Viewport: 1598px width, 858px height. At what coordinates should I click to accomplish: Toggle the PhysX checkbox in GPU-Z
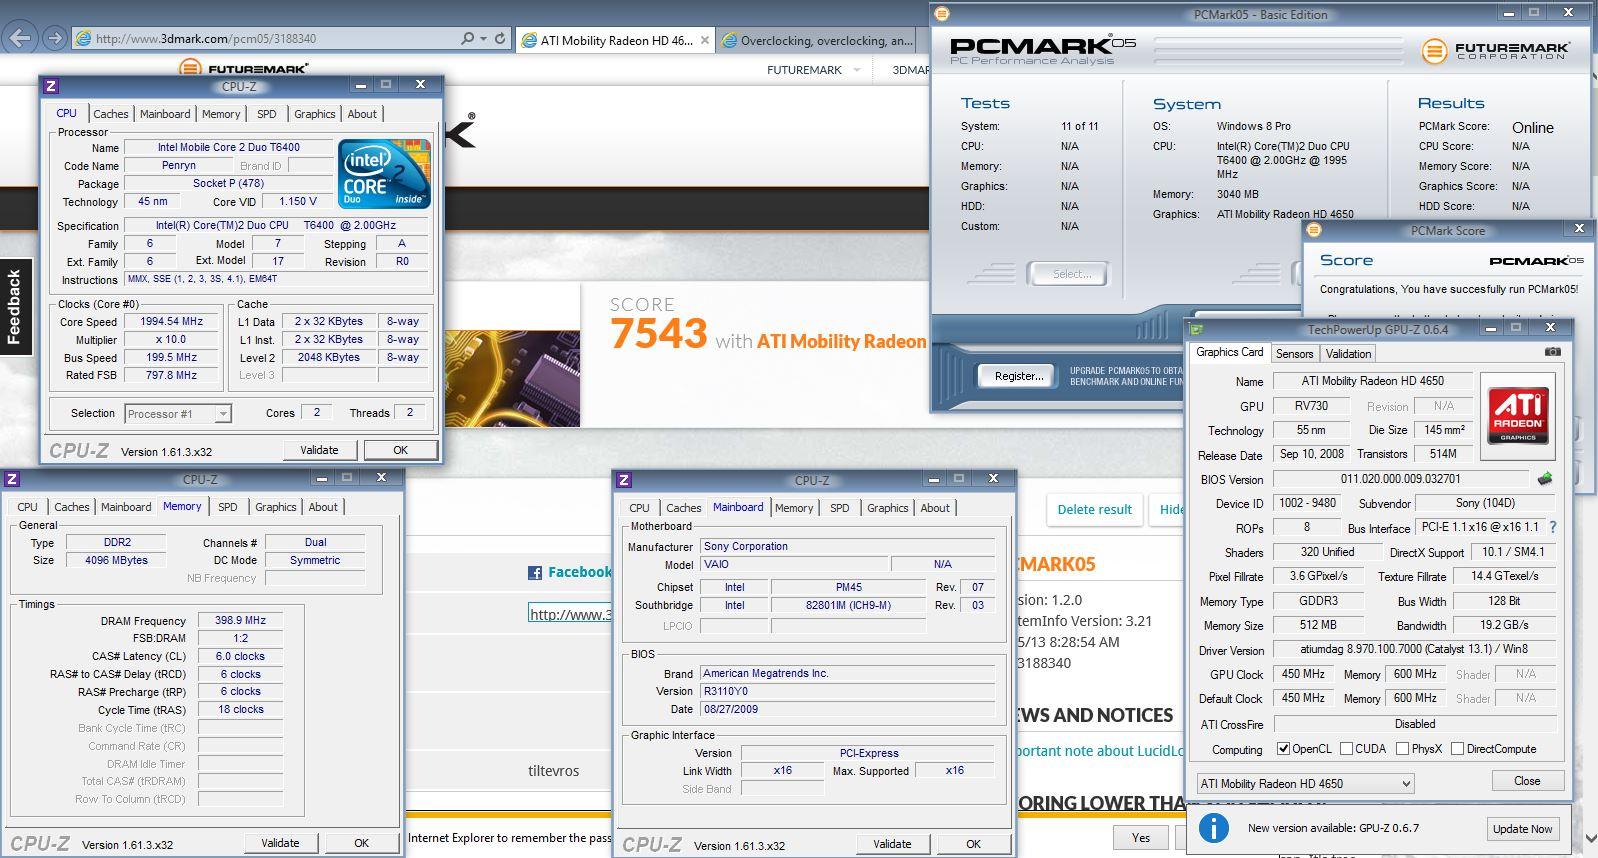click(x=1402, y=749)
